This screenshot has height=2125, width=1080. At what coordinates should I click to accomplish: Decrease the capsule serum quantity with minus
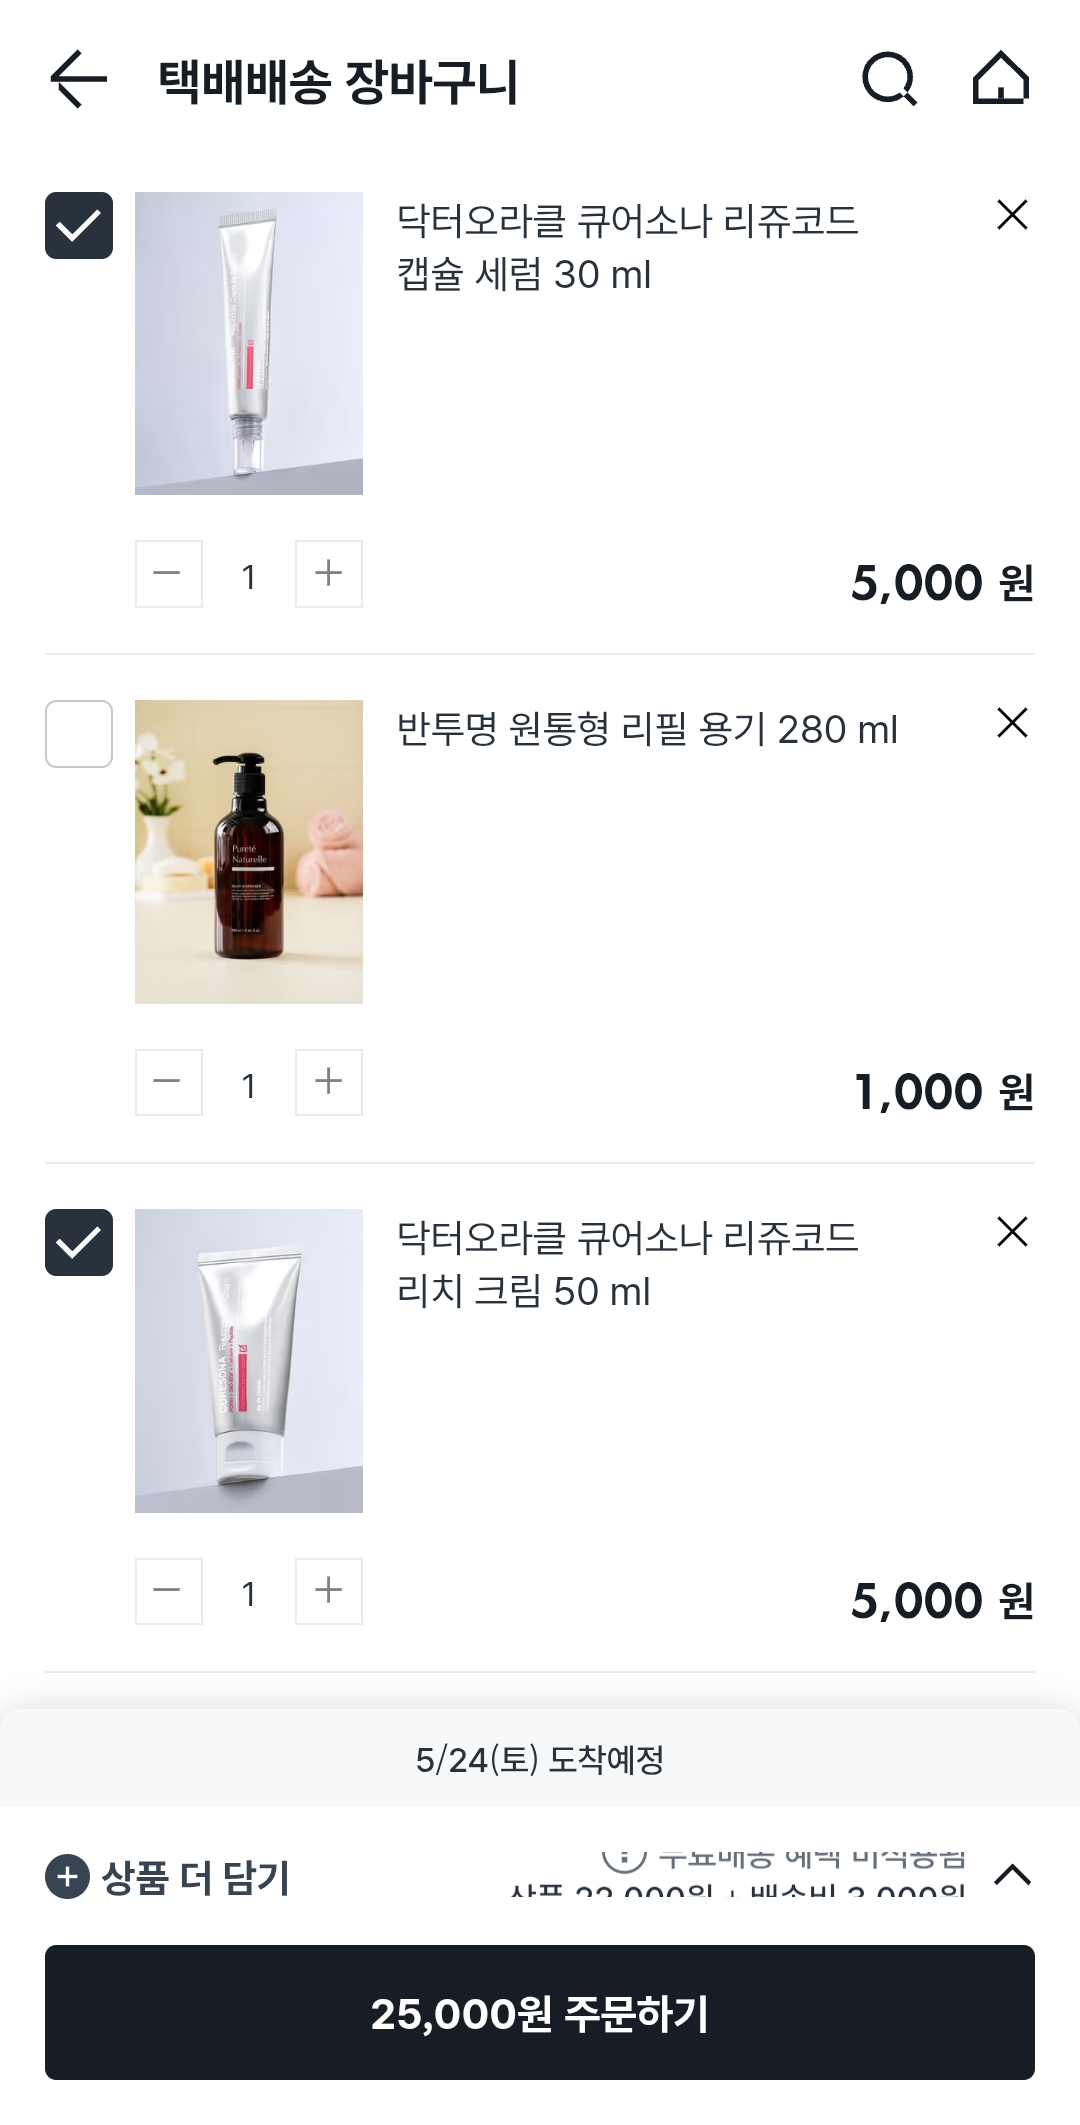[168, 574]
